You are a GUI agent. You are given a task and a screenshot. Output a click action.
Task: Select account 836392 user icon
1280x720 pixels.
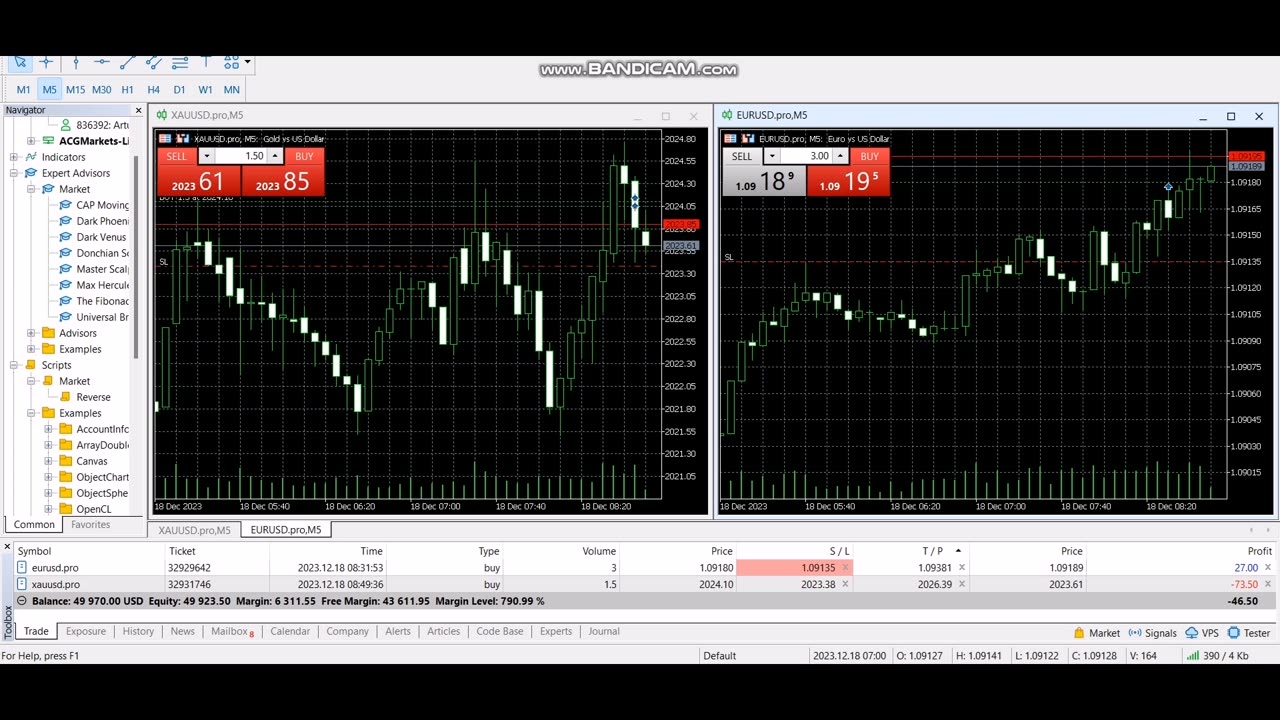coord(66,125)
